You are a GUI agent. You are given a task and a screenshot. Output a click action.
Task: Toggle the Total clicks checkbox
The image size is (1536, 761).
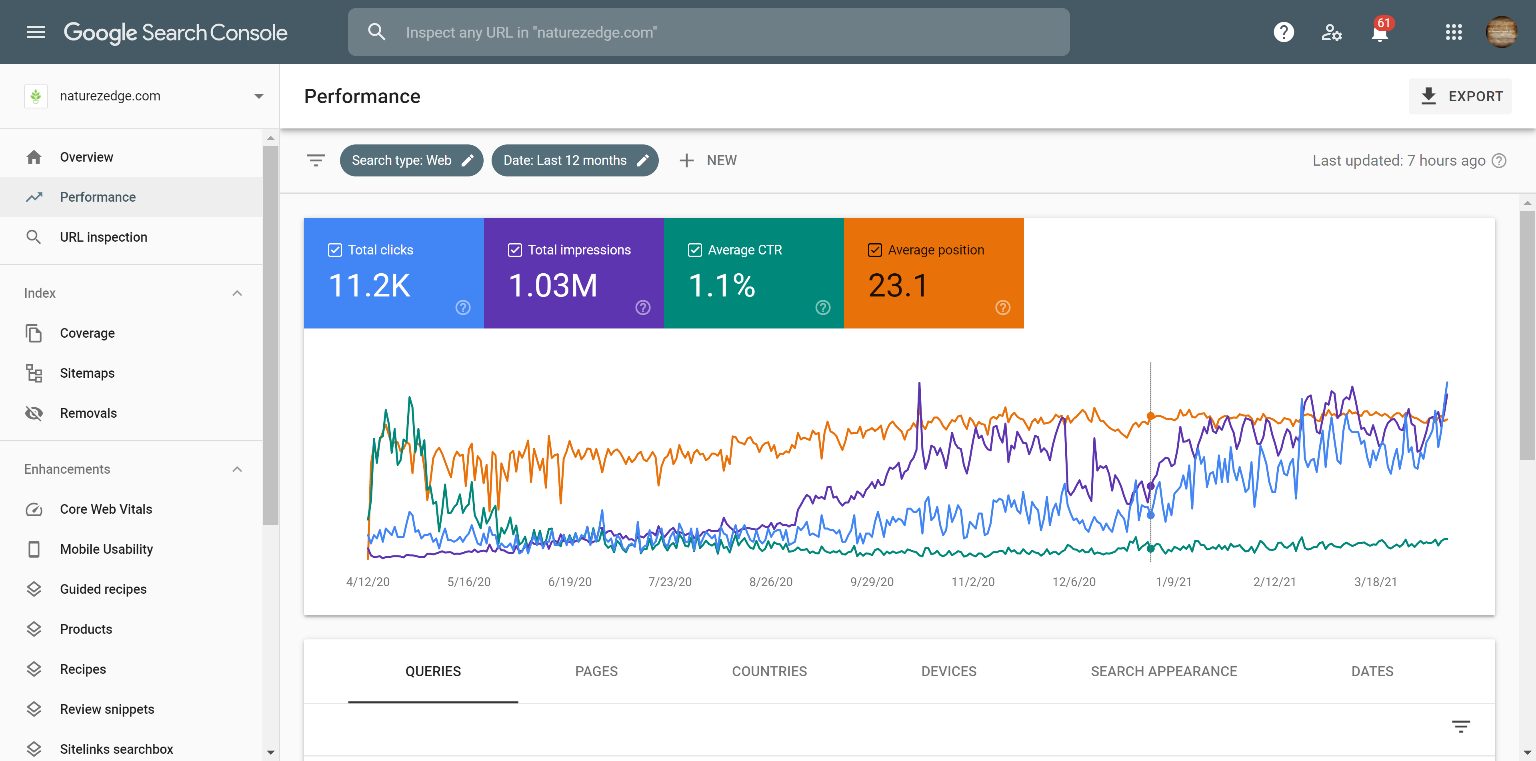click(x=335, y=250)
